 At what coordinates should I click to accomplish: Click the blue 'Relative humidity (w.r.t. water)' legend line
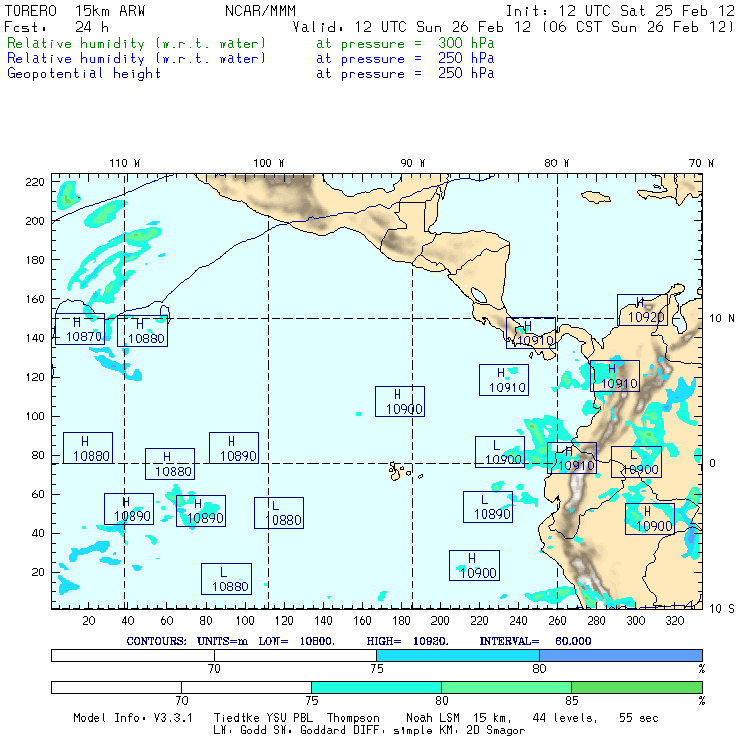(136, 59)
